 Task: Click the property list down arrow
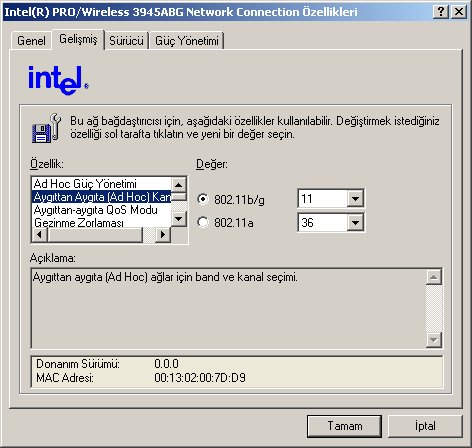pos(179,219)
